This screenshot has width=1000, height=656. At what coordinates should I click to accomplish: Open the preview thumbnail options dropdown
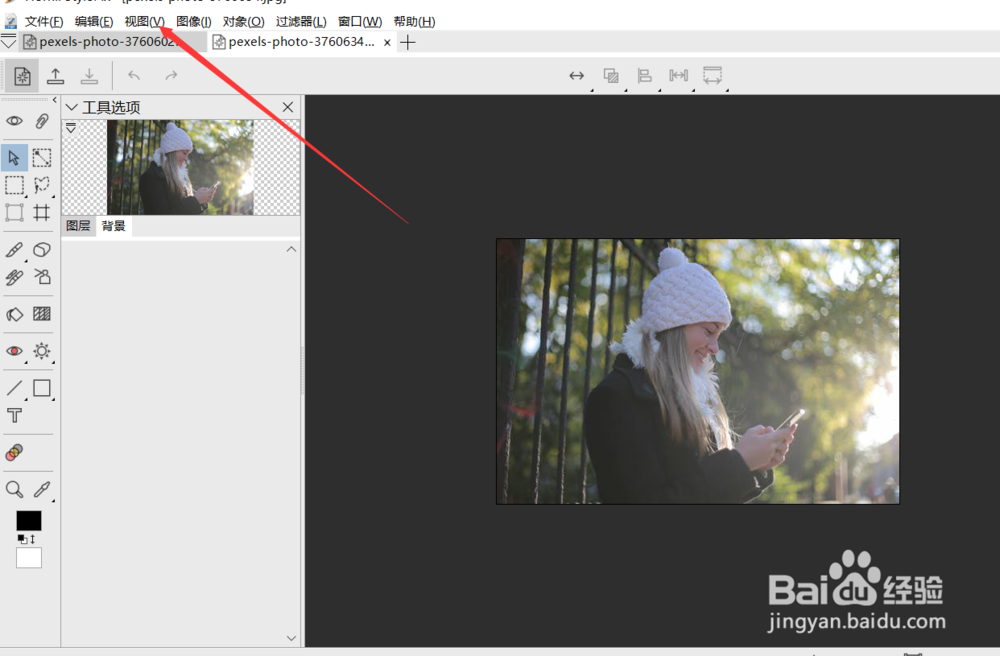[x=71, y=128]
